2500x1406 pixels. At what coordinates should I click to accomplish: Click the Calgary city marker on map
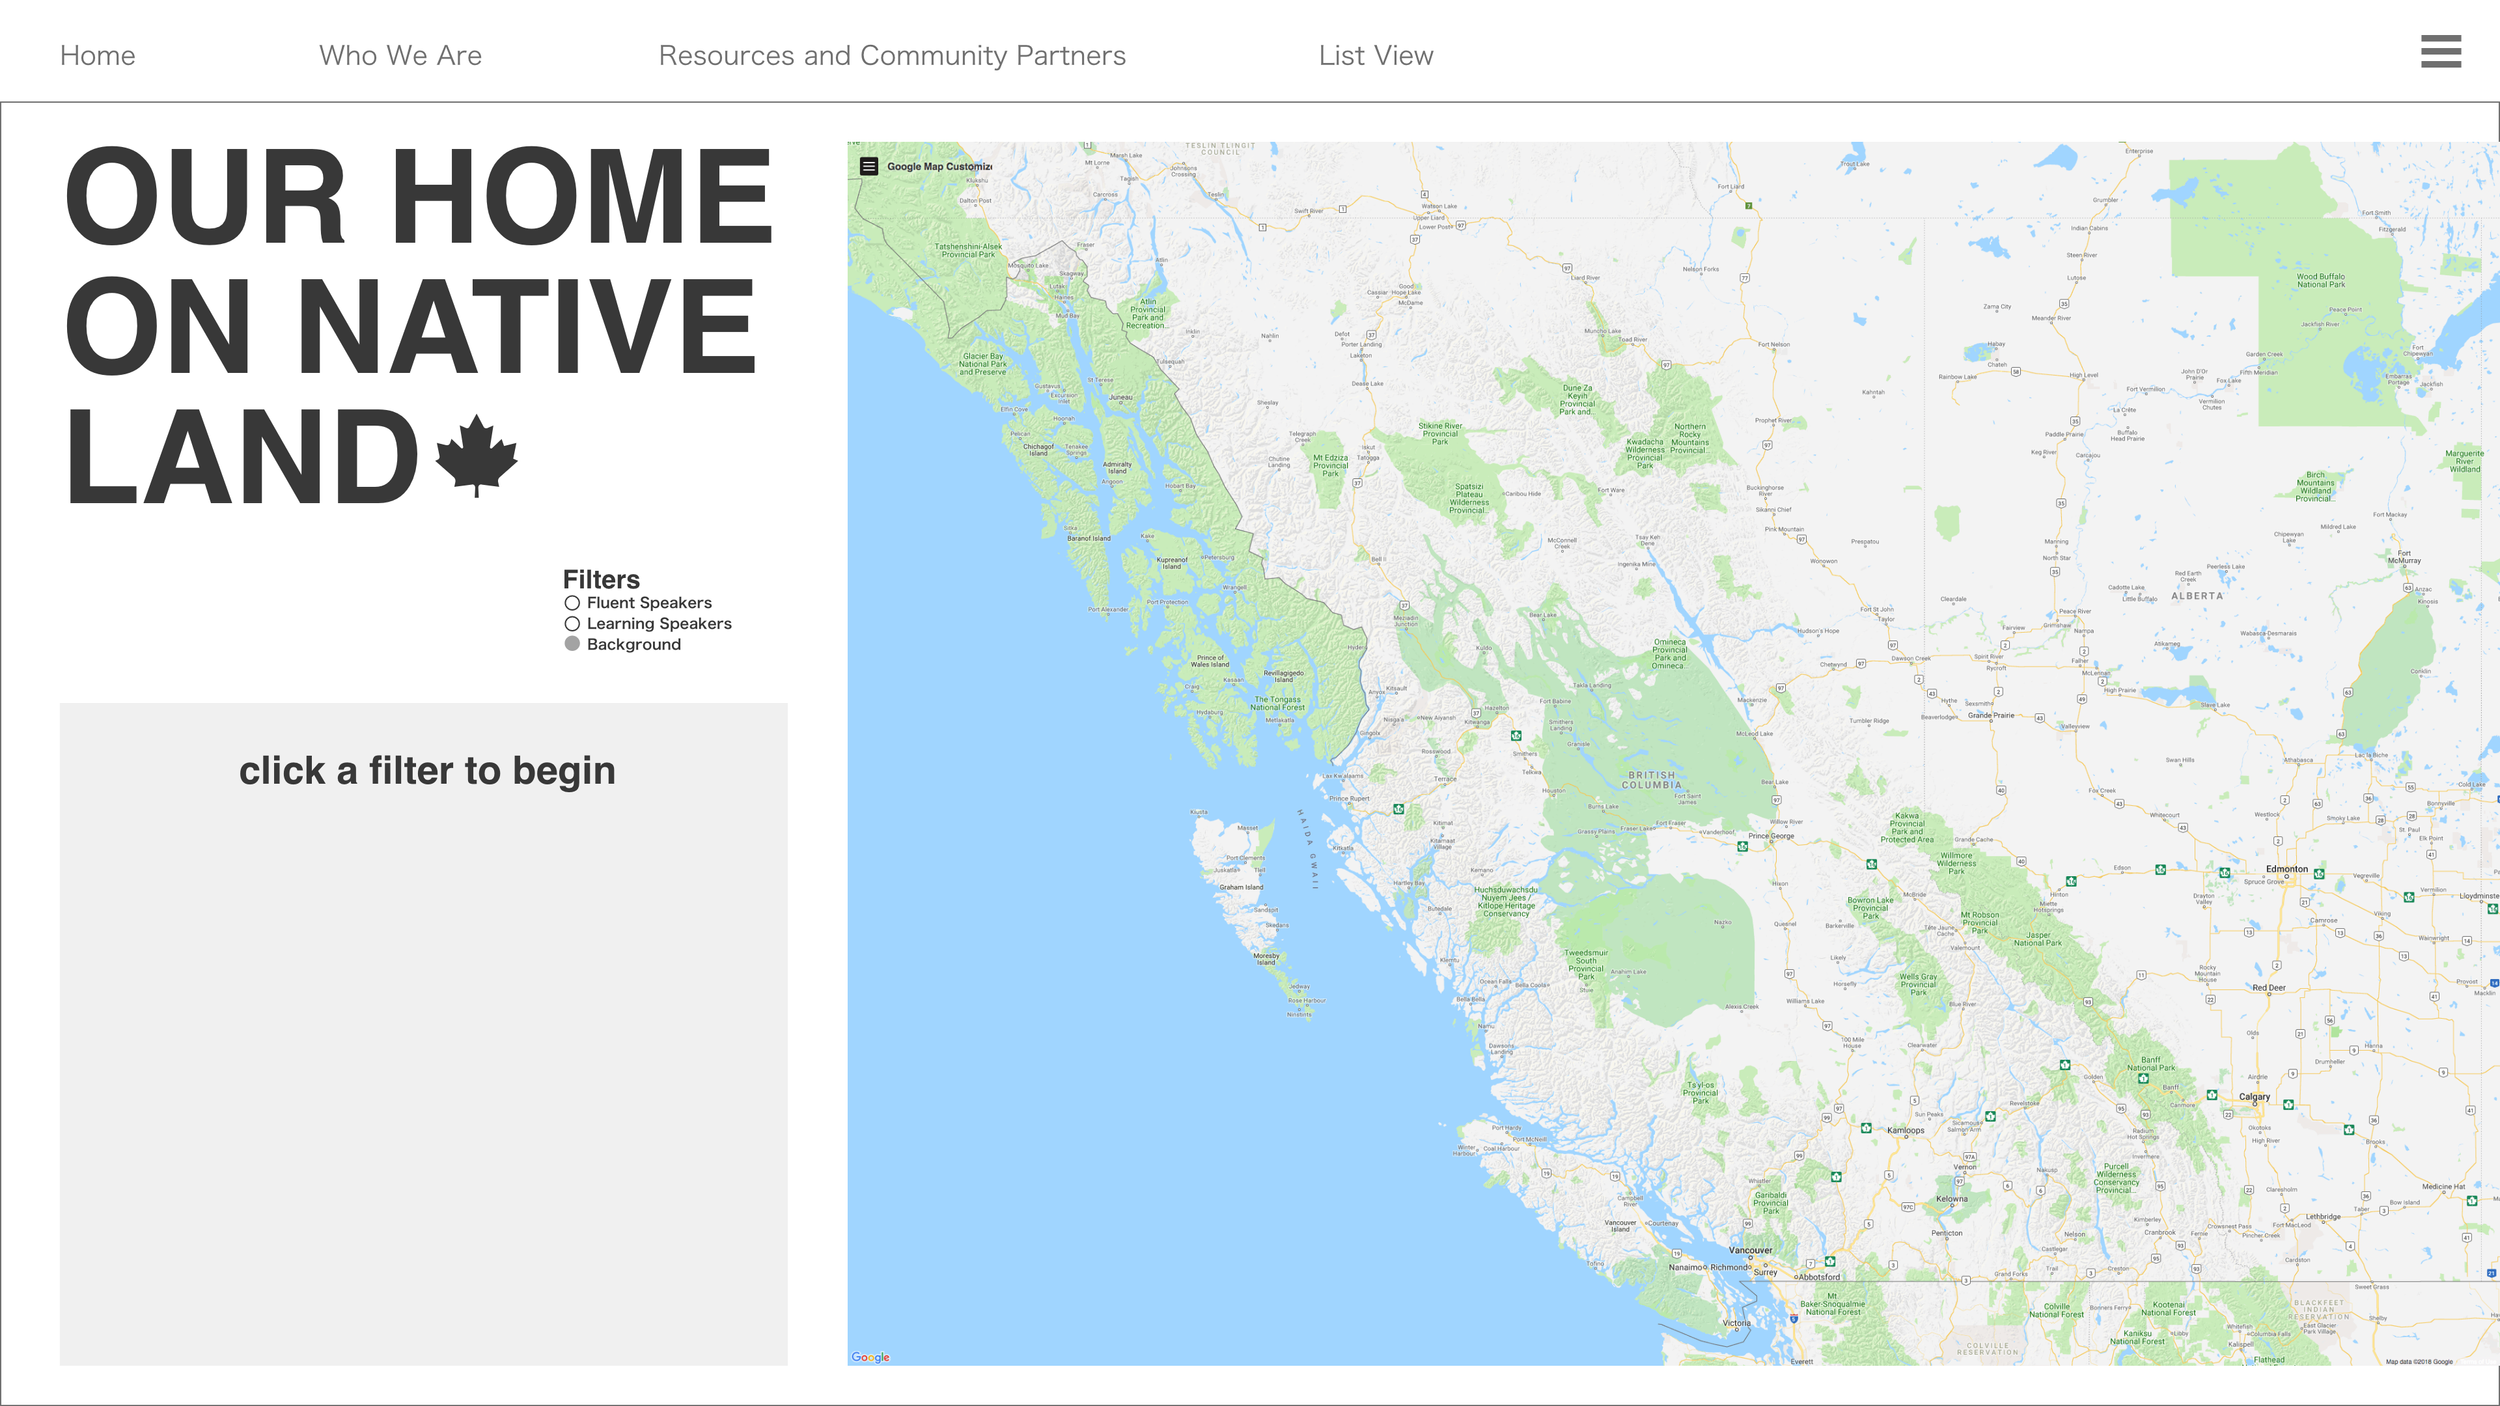coord(2255,1104)
